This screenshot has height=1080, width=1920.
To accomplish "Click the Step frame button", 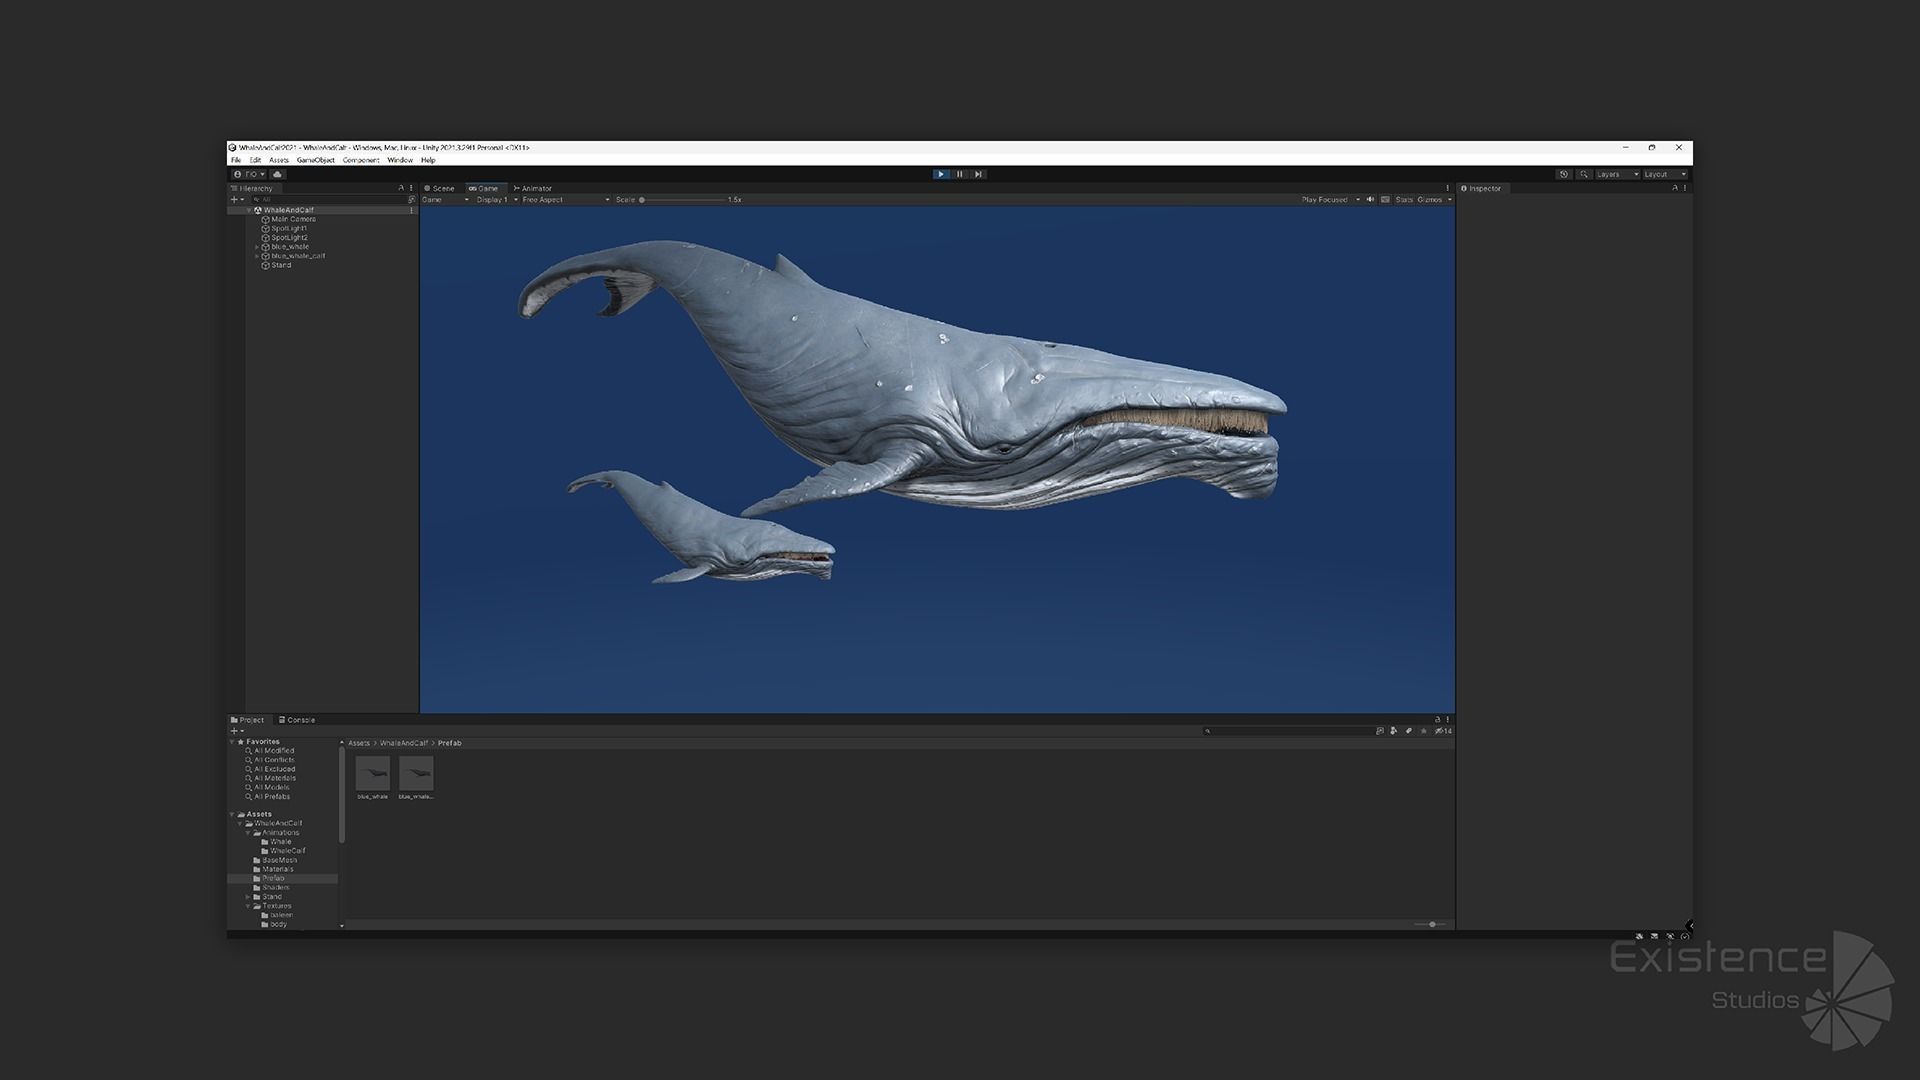I will tap(979, 174).
